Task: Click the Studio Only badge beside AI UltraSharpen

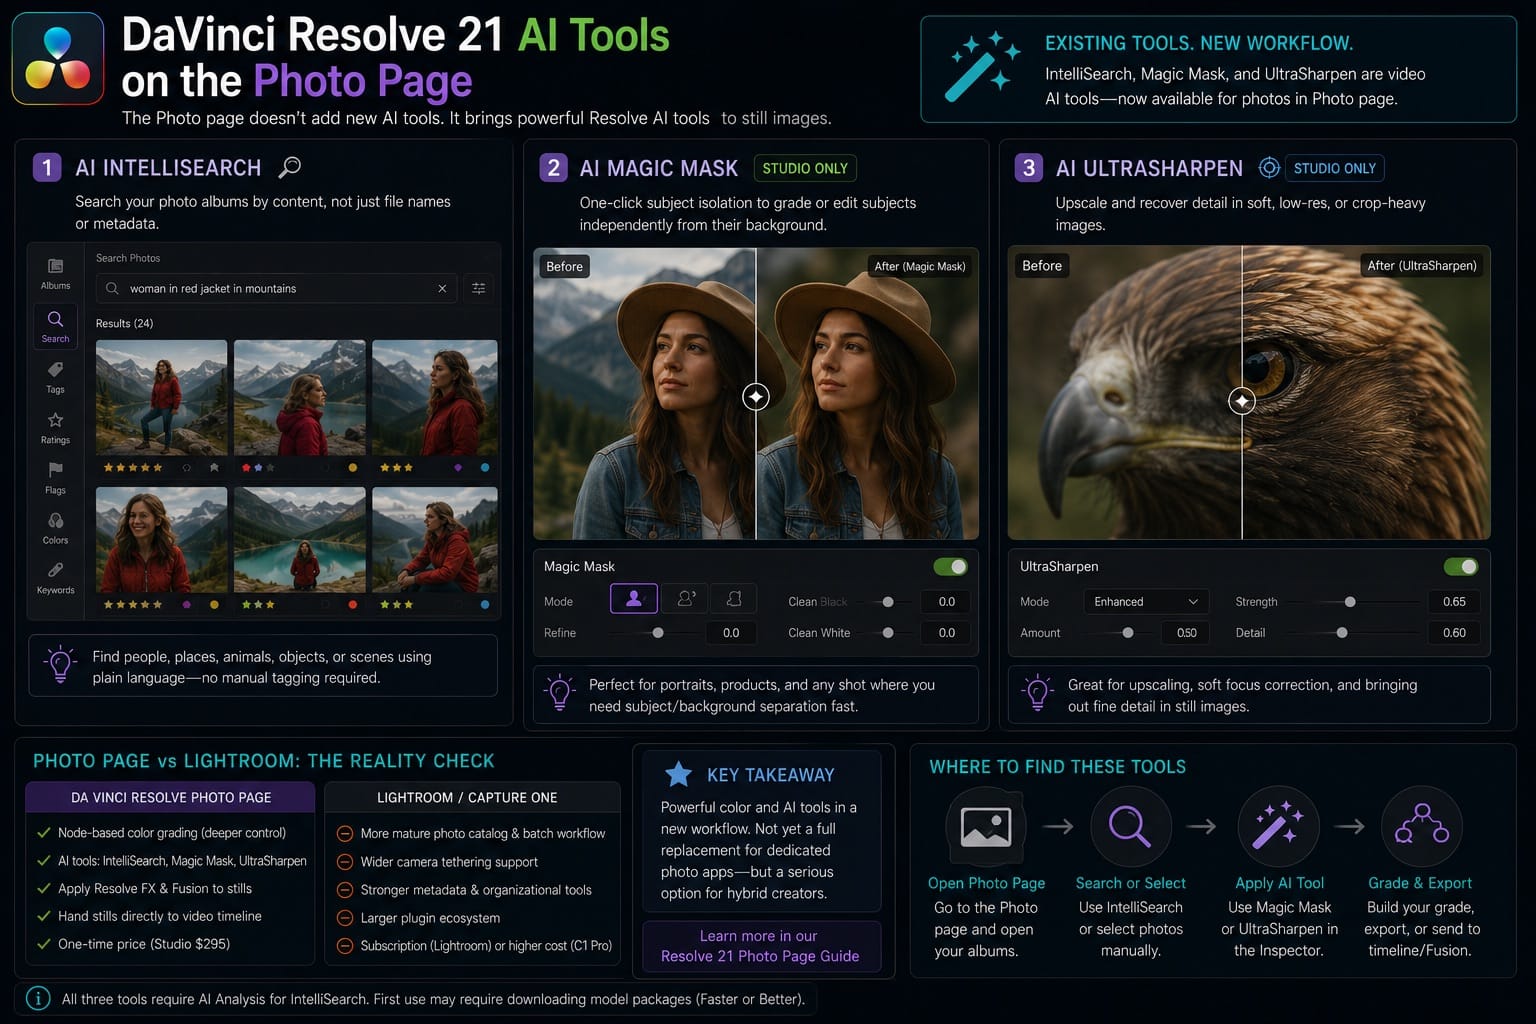Action: 1334,168
